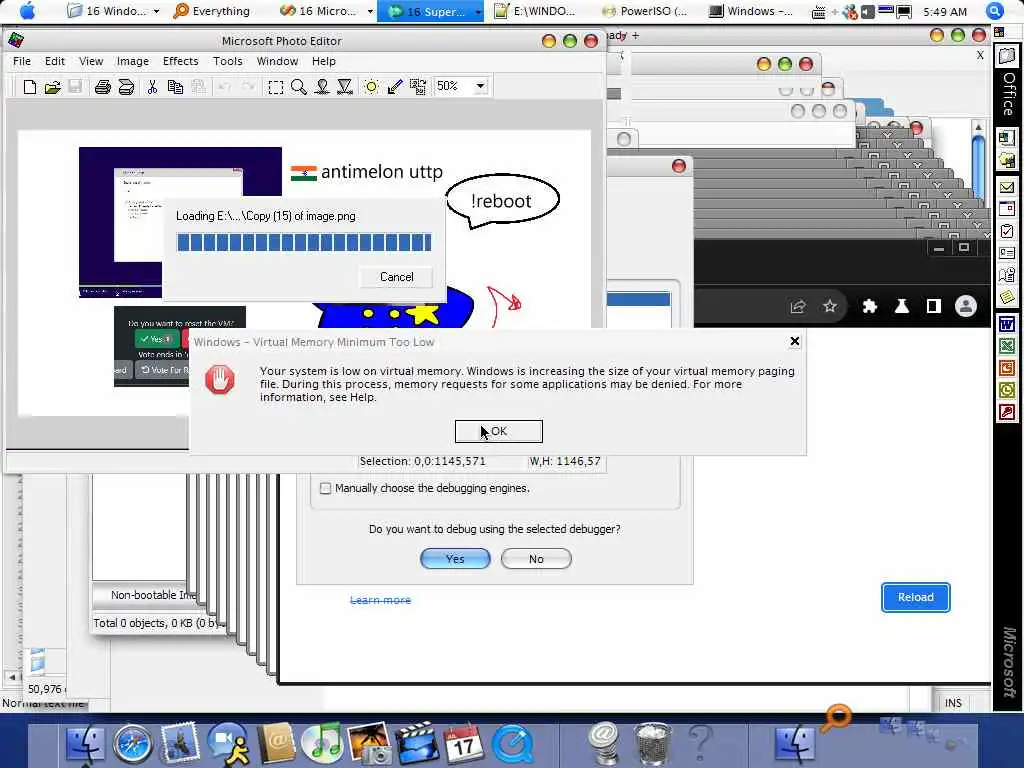The width and height of the screenshot is (1024, 768).
Task: Click the loading progress bar
Action: (x=304, y=242)
